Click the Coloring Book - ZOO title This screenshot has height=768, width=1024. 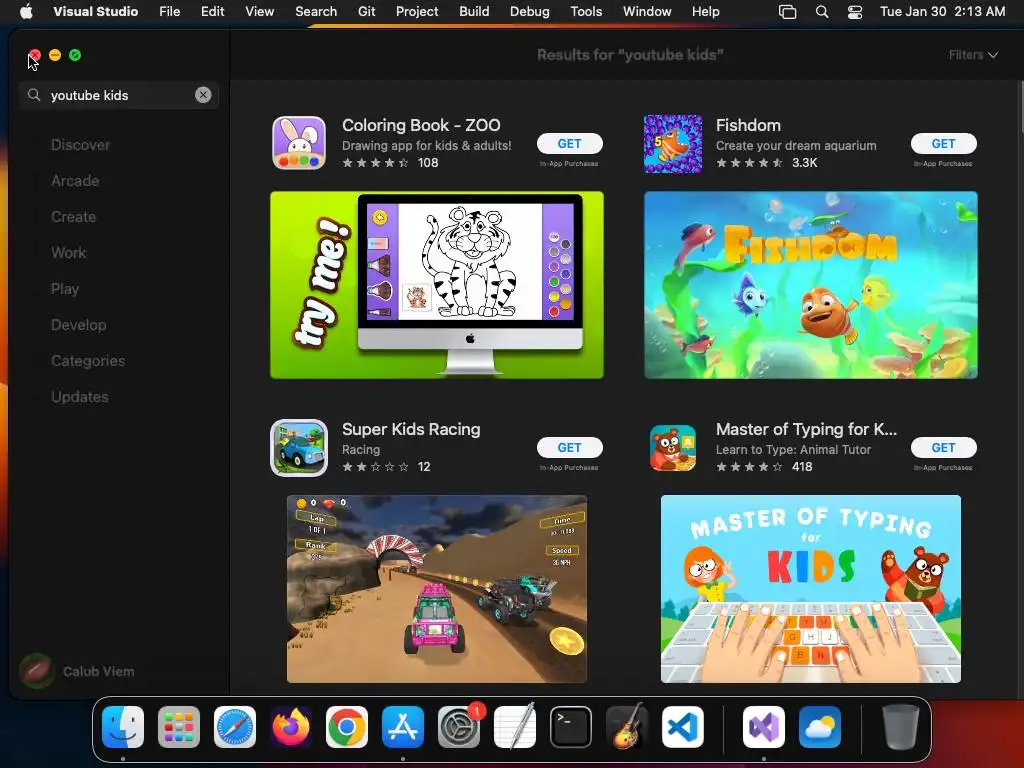coord(421,125)
